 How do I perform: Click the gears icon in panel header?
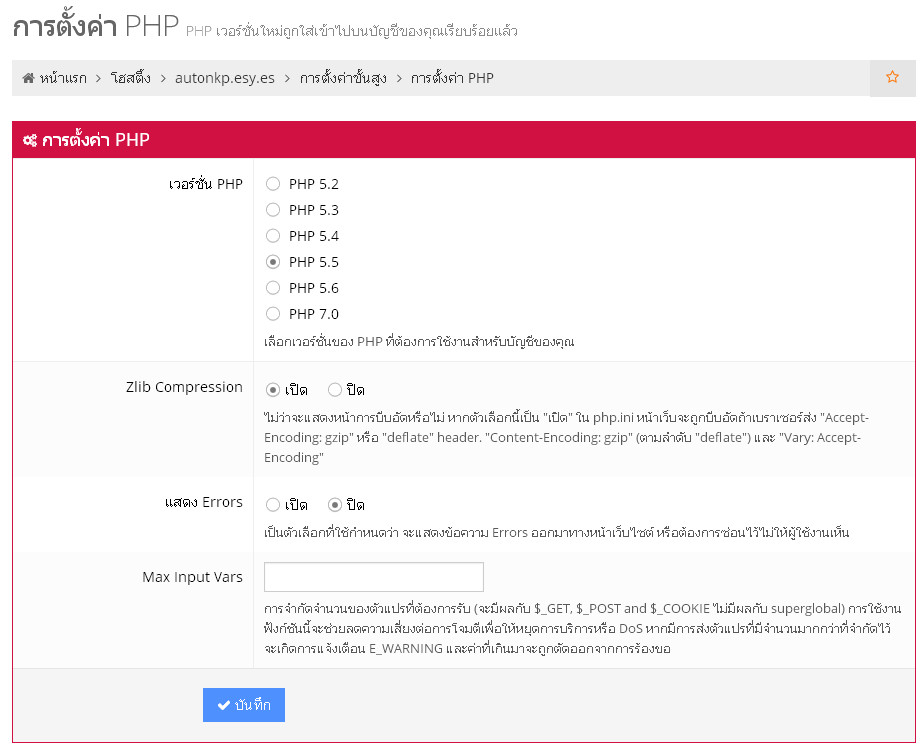[x=30, y=141]
